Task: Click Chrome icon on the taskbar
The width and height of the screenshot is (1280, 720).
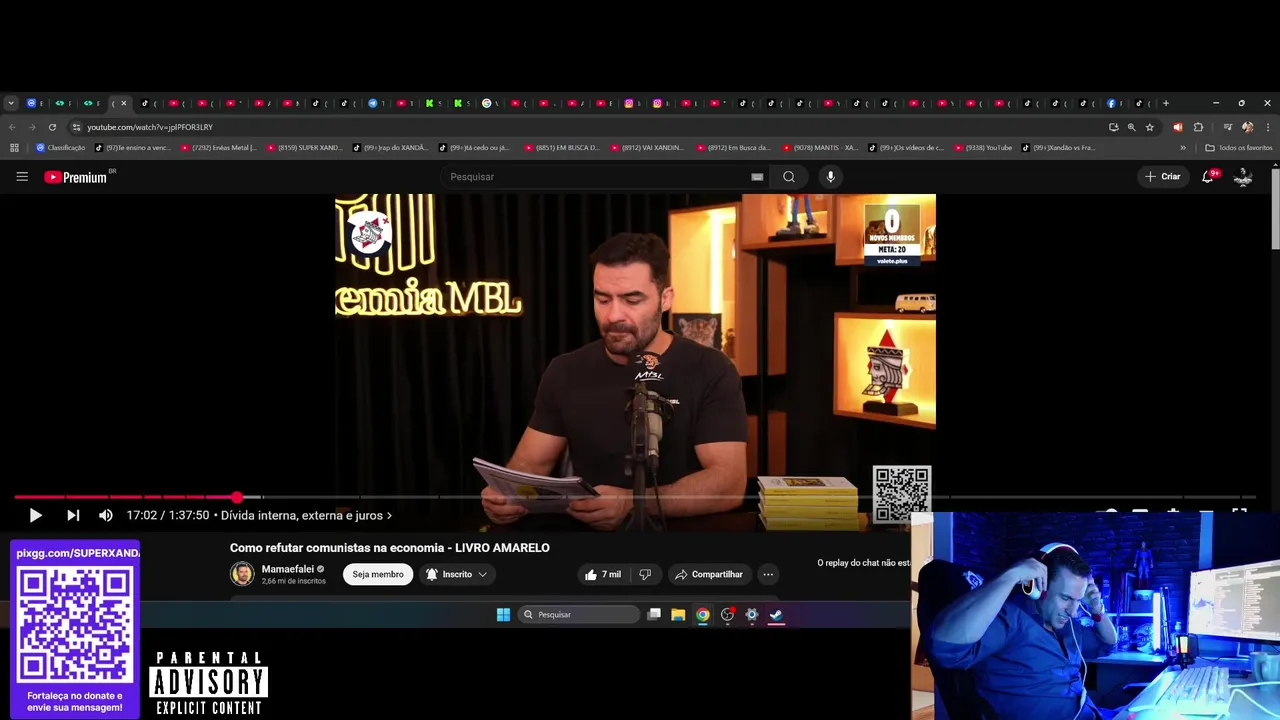Action: click(x=703, y=615)
